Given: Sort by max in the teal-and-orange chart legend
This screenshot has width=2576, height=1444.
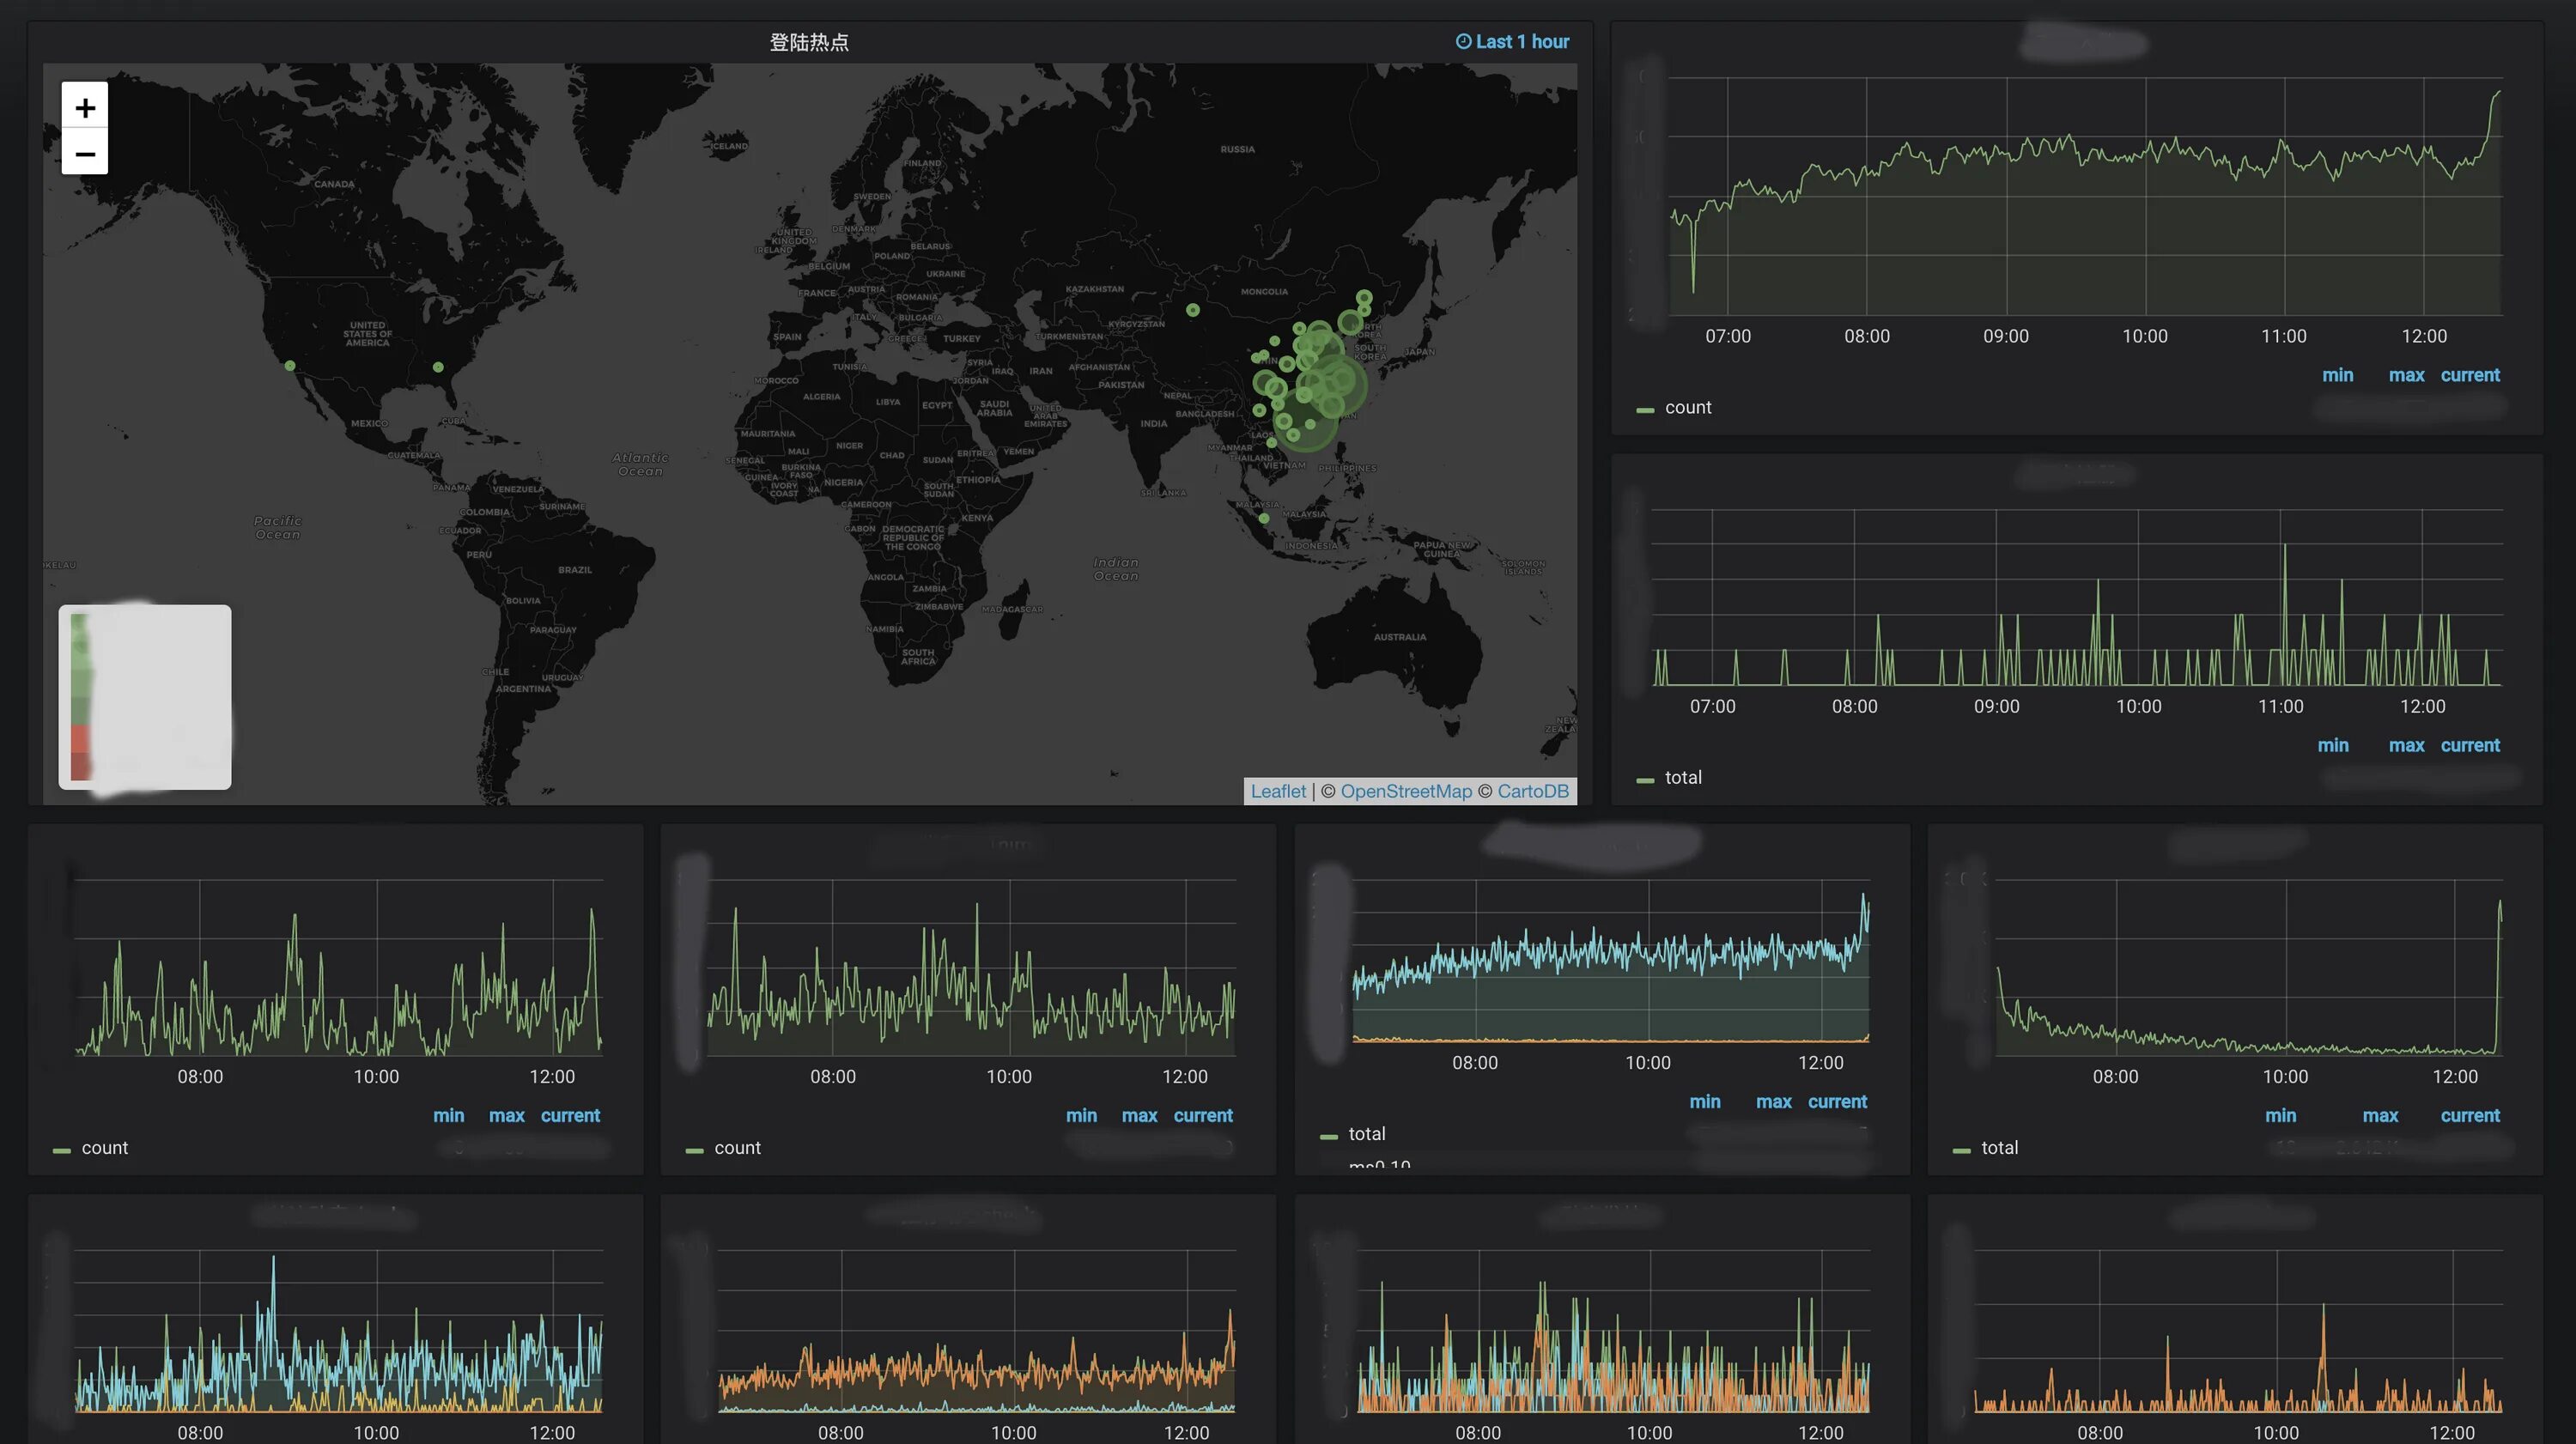Looking at the screenshot, I should pyautogui.click(x=1773, y=1102).
